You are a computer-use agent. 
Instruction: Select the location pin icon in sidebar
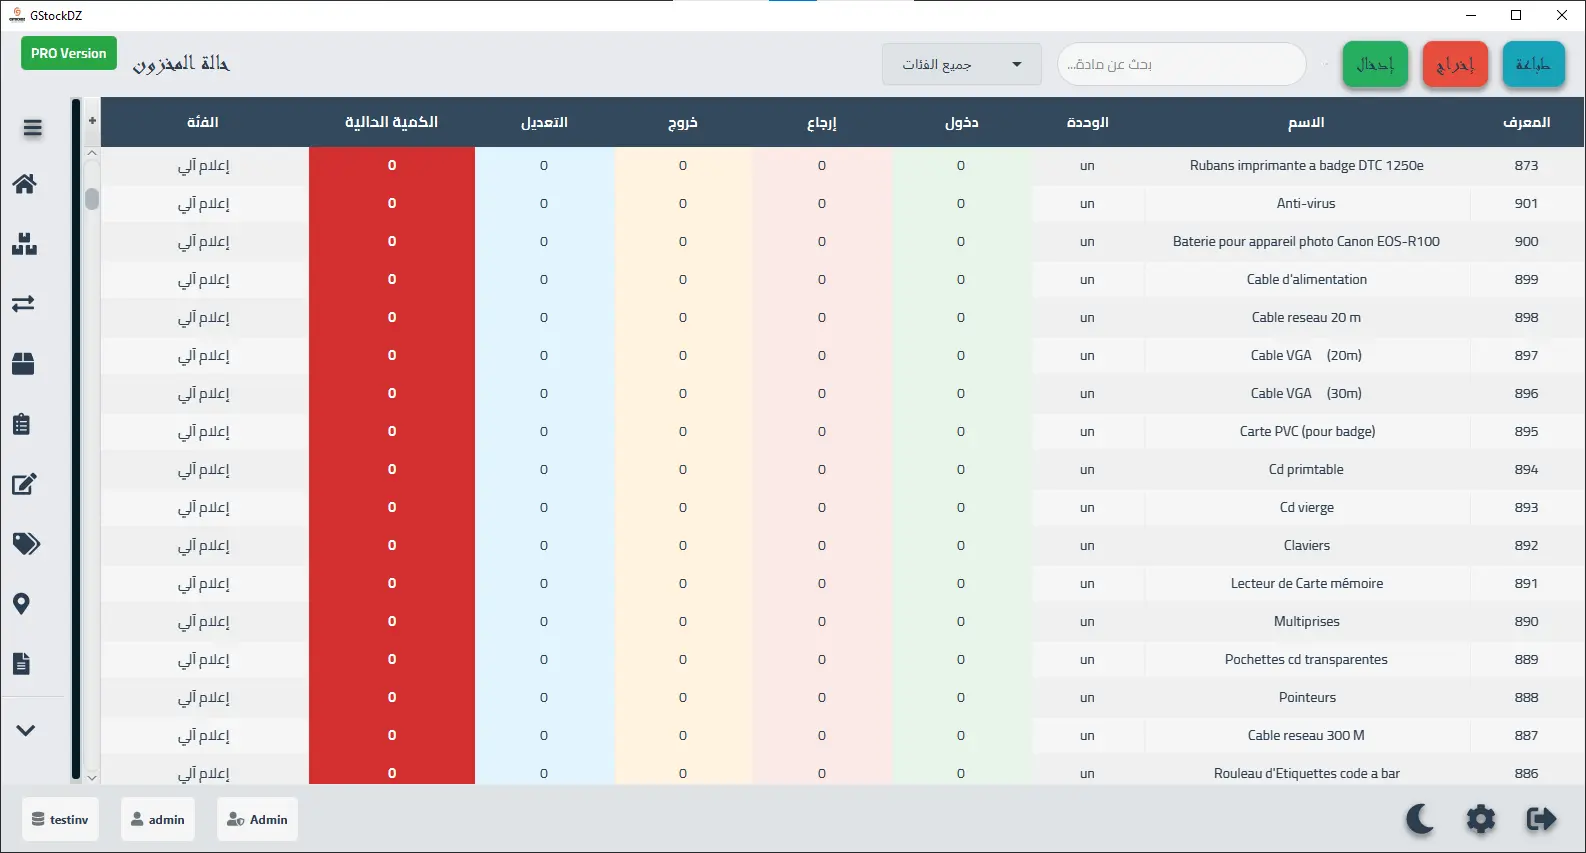click(x=22, y=604)
